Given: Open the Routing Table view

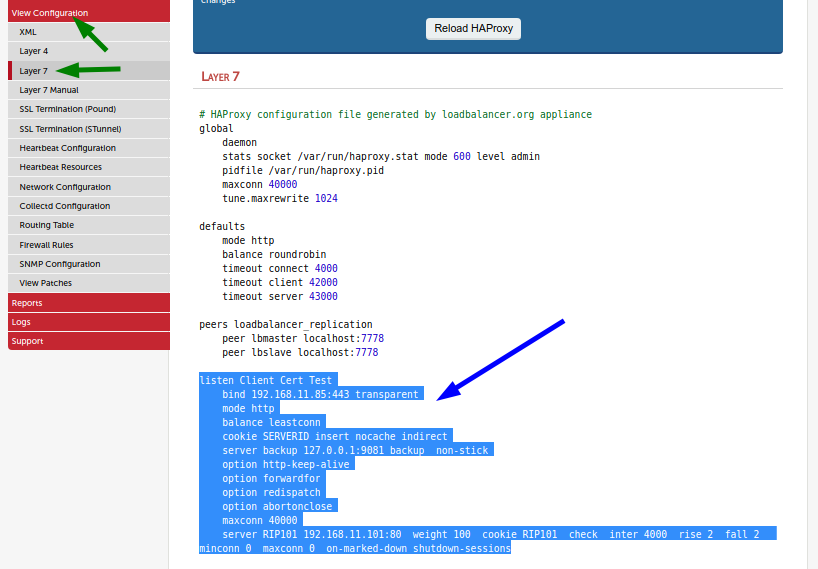Looking at the screenshot, I should tap(89, 225).
